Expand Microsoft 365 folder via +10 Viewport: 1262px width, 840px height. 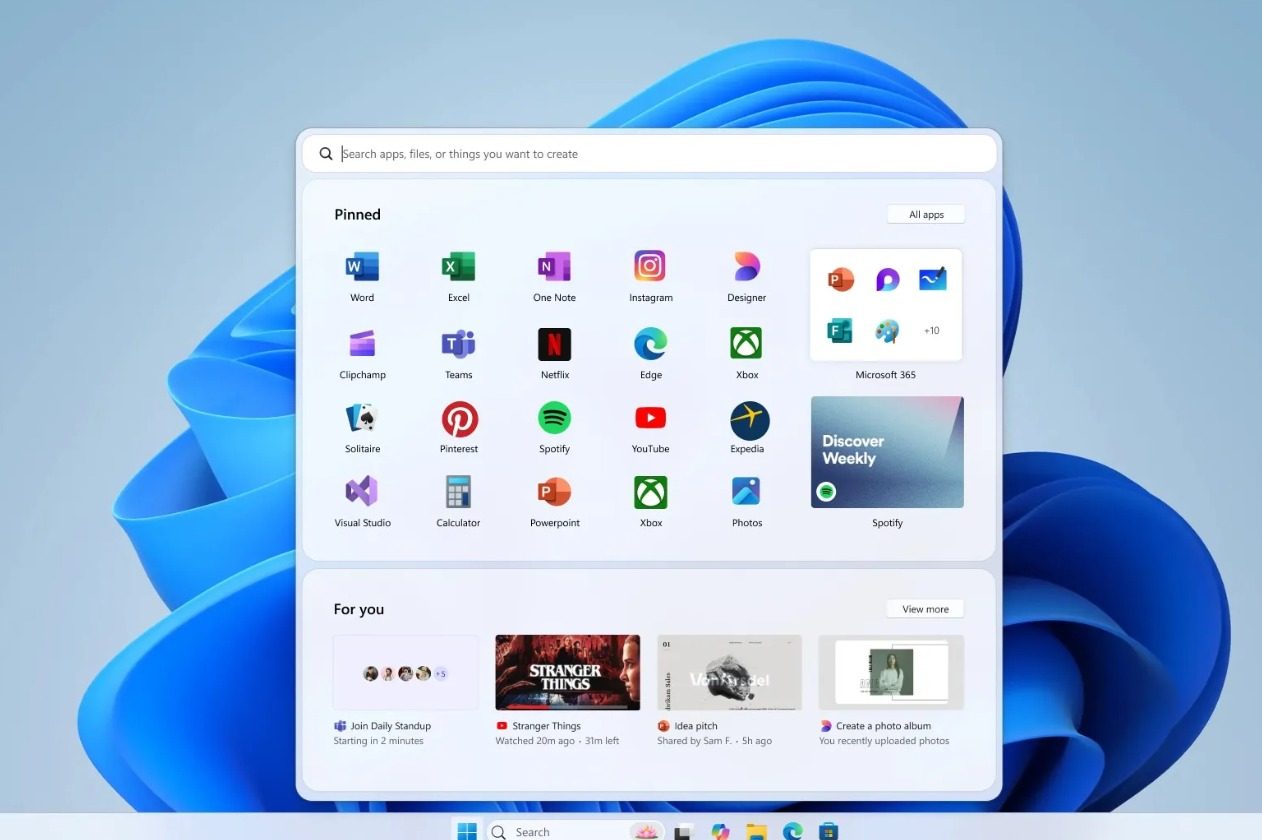pos(931,331)
